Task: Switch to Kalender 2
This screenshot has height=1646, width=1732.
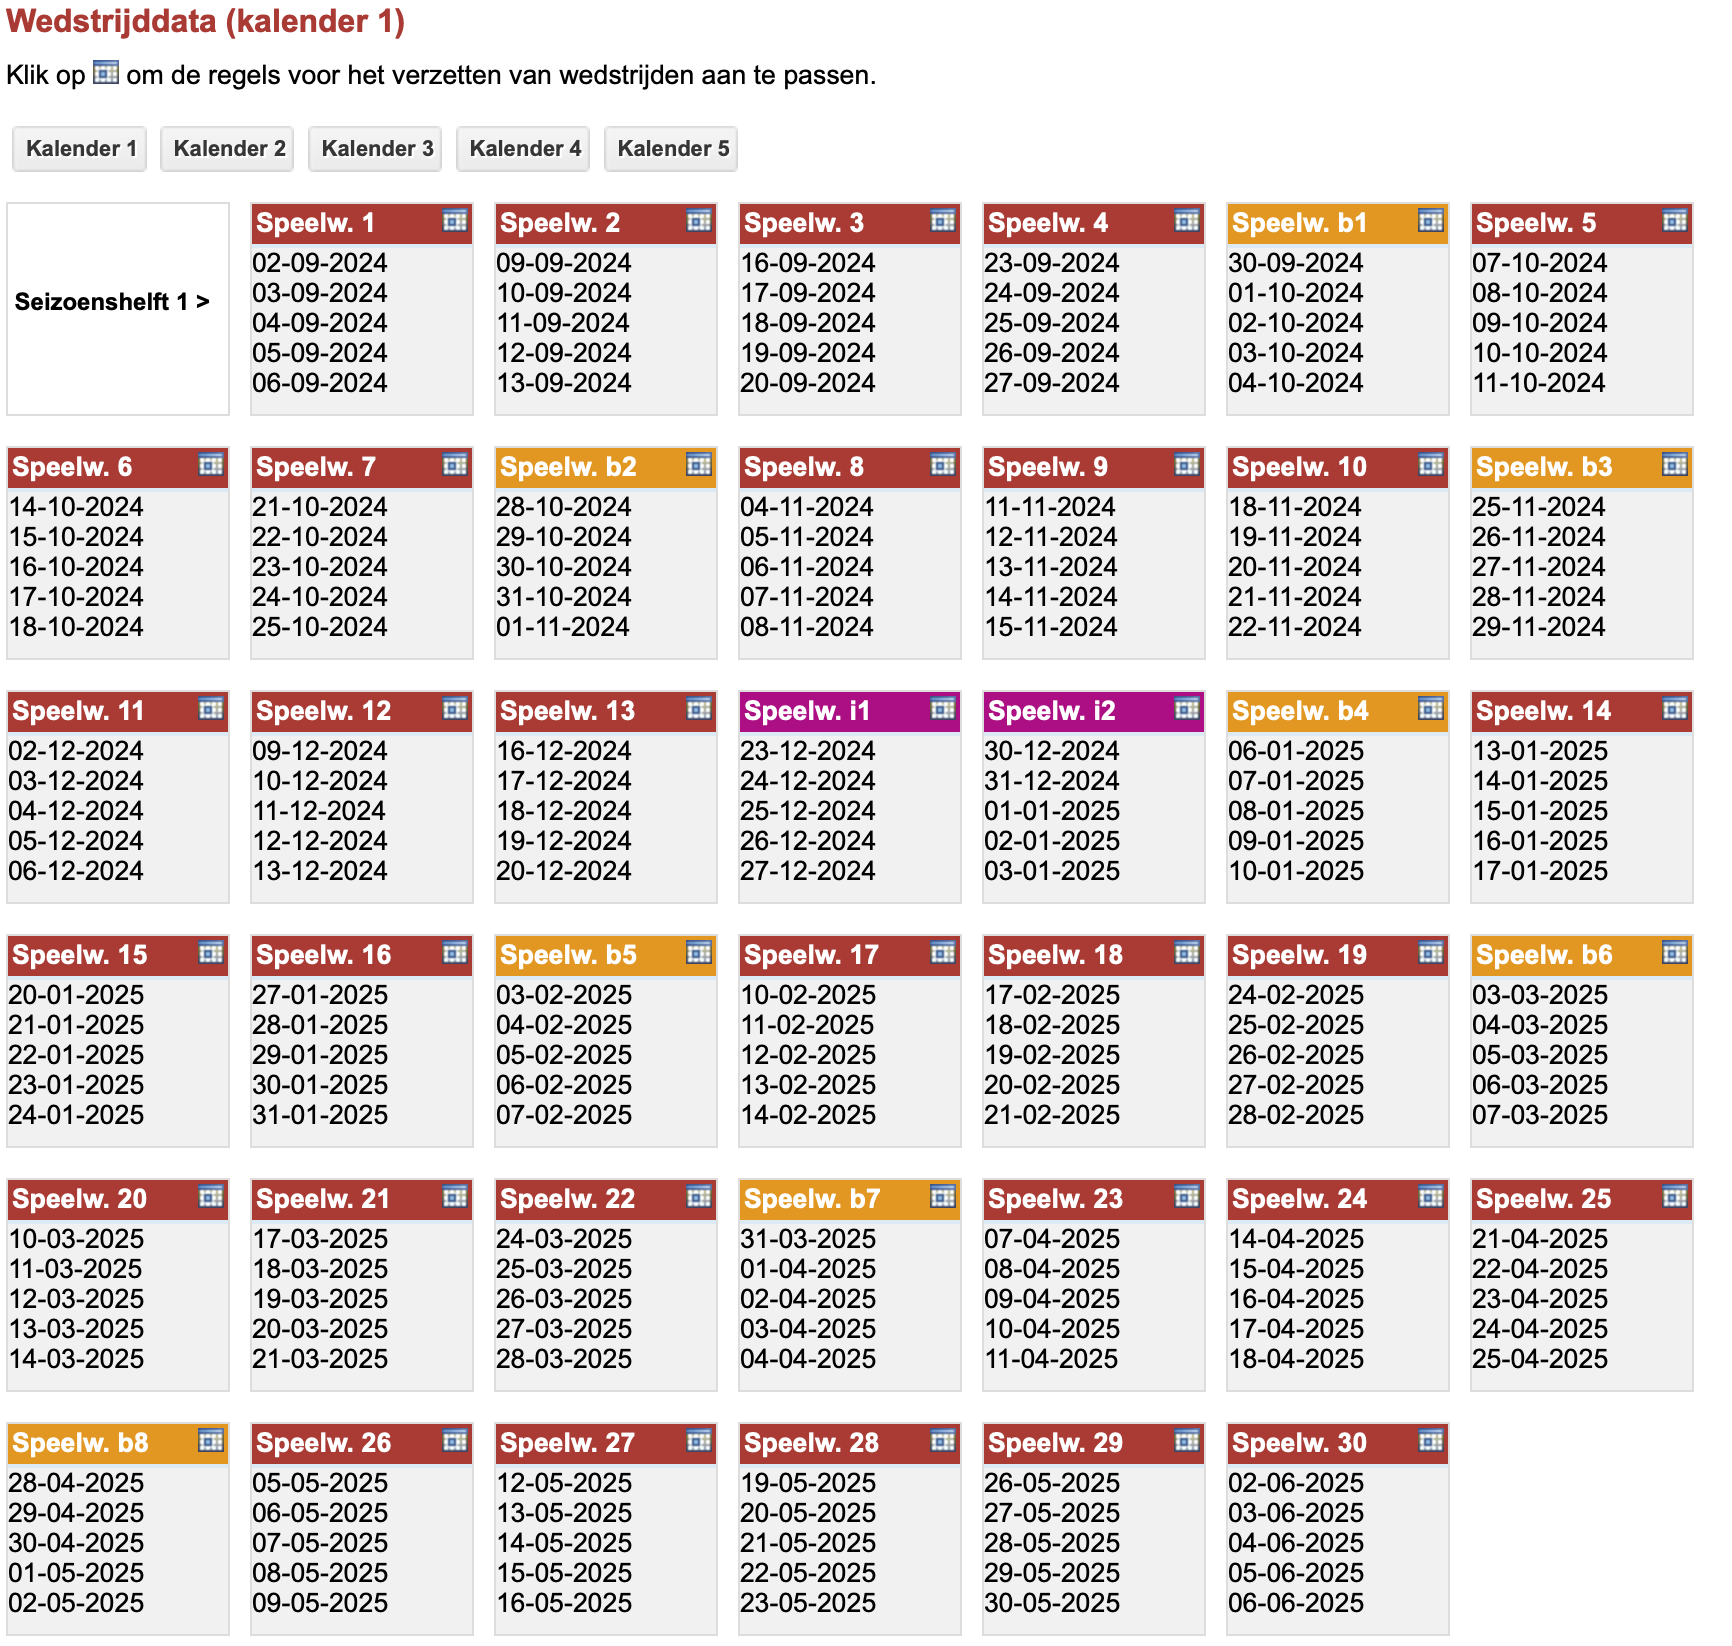Action: pos(228,149)
